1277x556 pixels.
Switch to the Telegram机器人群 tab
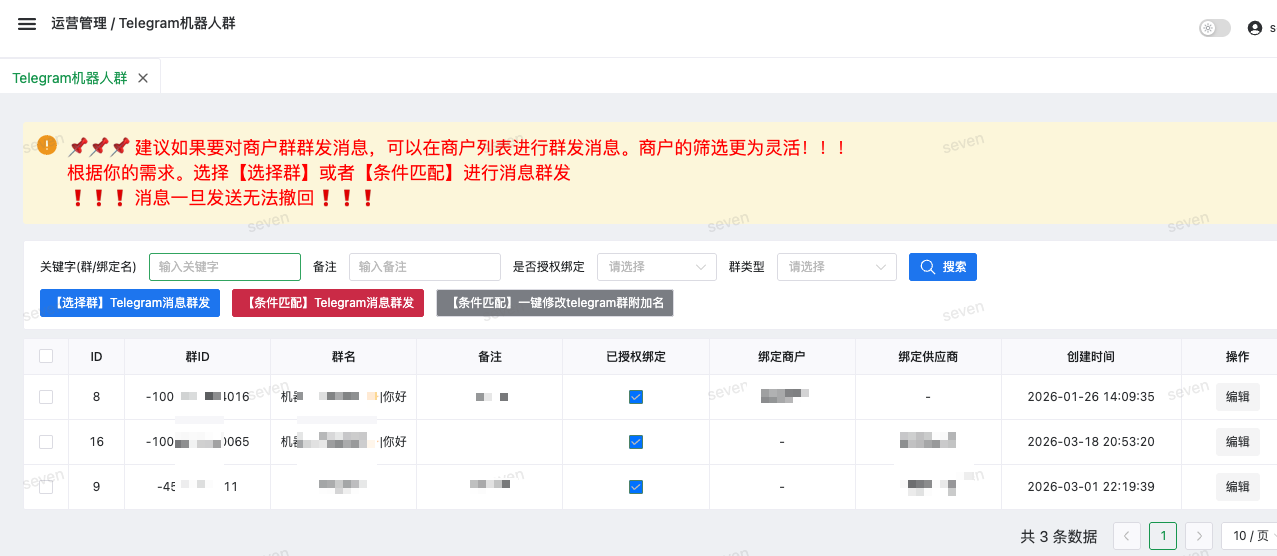(x=70, y=77)
